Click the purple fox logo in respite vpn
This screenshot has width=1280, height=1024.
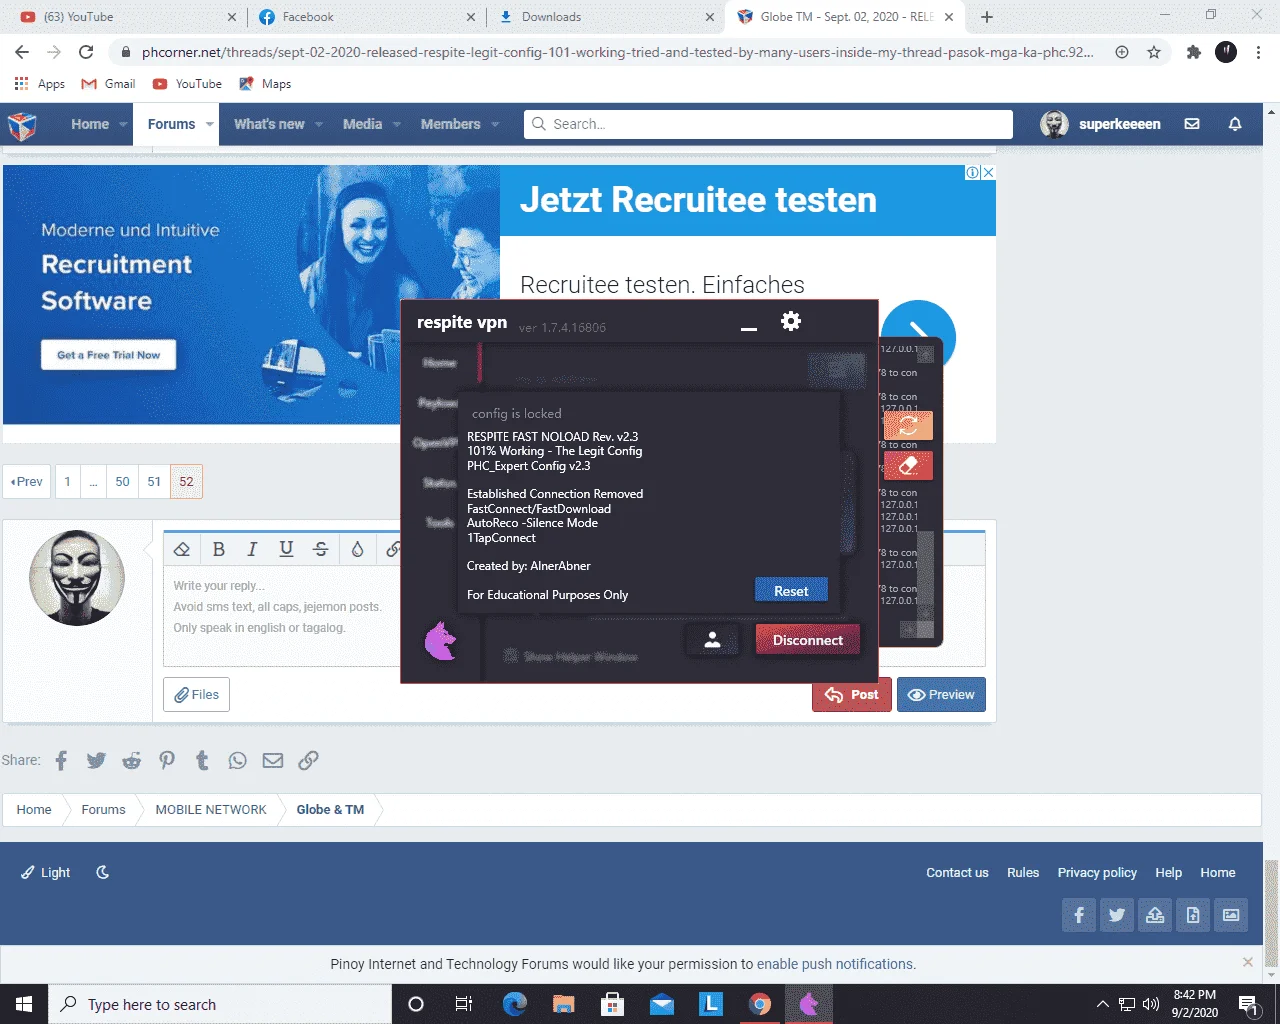click(x=440, y=641)
